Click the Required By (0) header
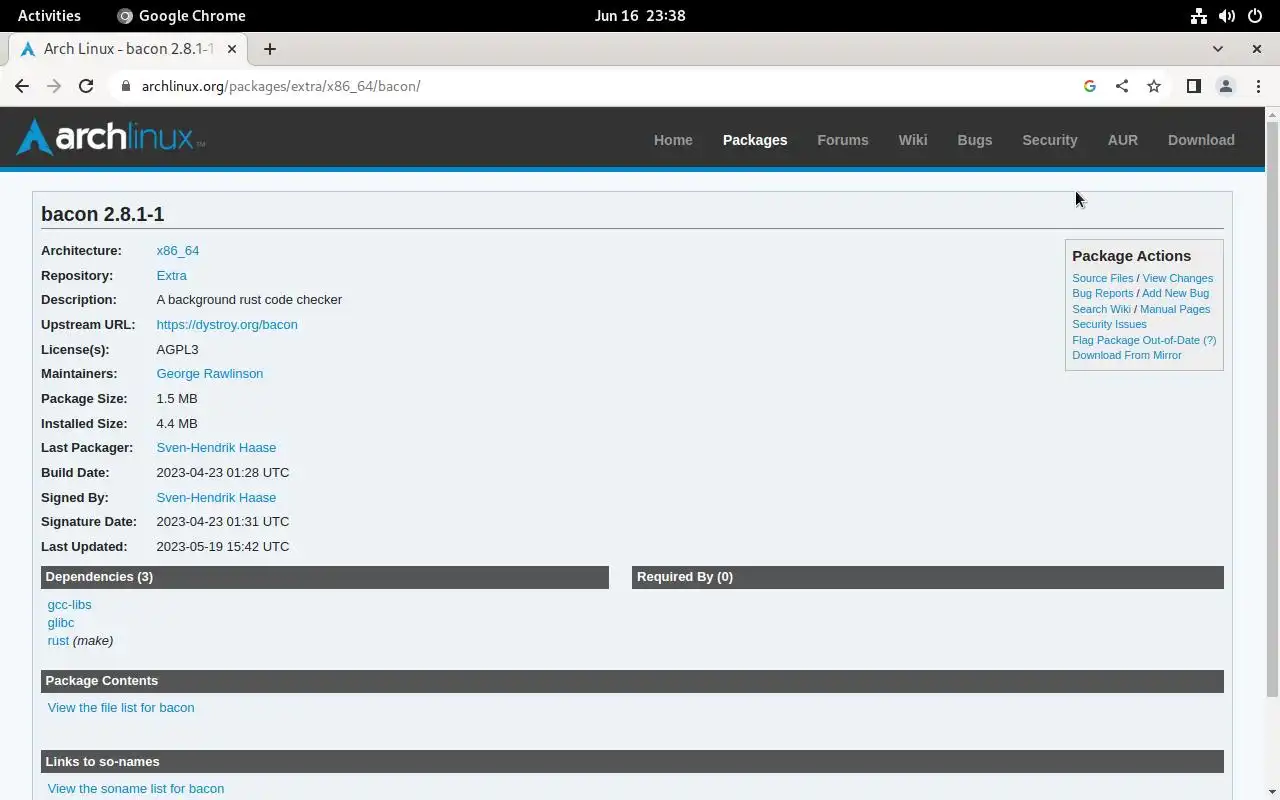Screen dimensions: 1280x800 click(x=928, y=577)
